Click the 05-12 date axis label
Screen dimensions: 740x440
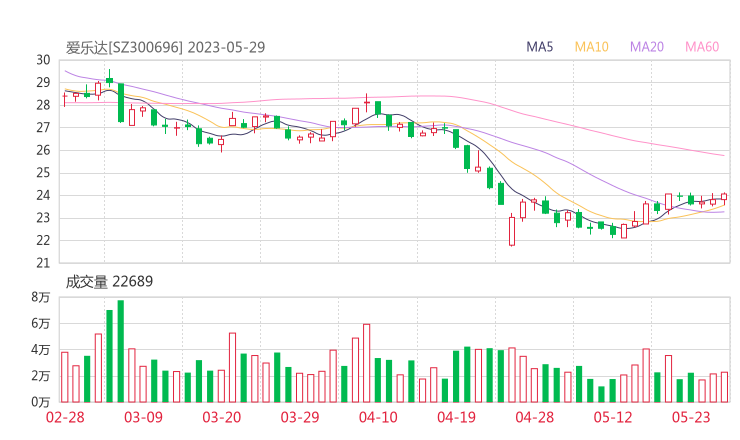(x=613, y=417)
